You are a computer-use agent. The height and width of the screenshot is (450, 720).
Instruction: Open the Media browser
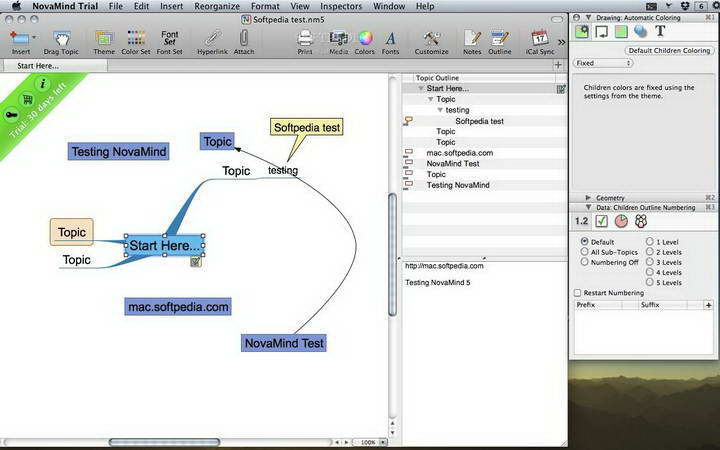click(x=339, y=38)
